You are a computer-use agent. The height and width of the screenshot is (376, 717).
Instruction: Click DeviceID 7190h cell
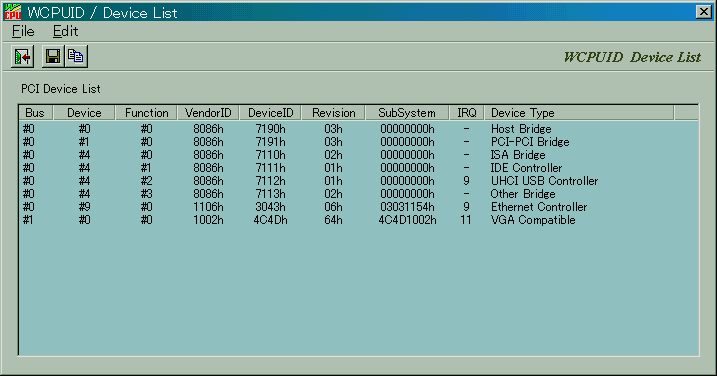click(270, 129)
